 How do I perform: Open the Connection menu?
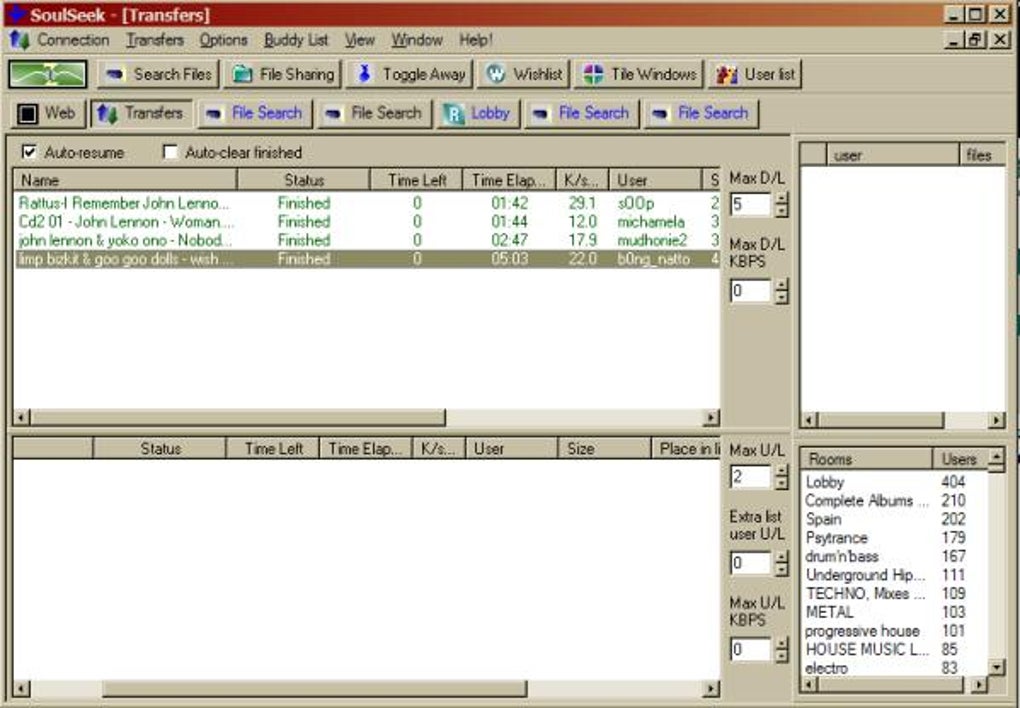pyautogui.click(x=73, y=40)
